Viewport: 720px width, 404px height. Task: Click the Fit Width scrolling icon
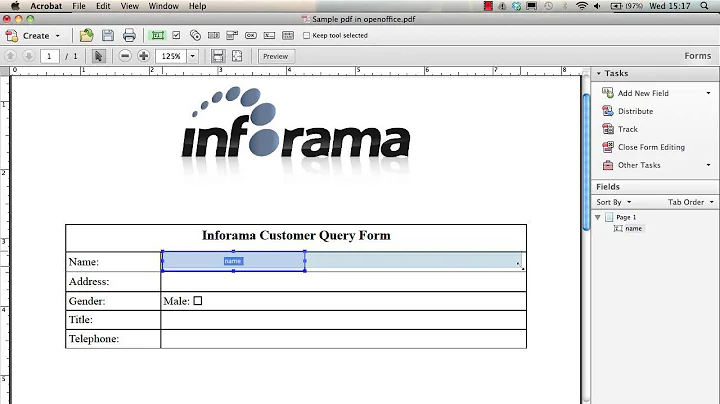pyautogui.click(x=218, y=56)
